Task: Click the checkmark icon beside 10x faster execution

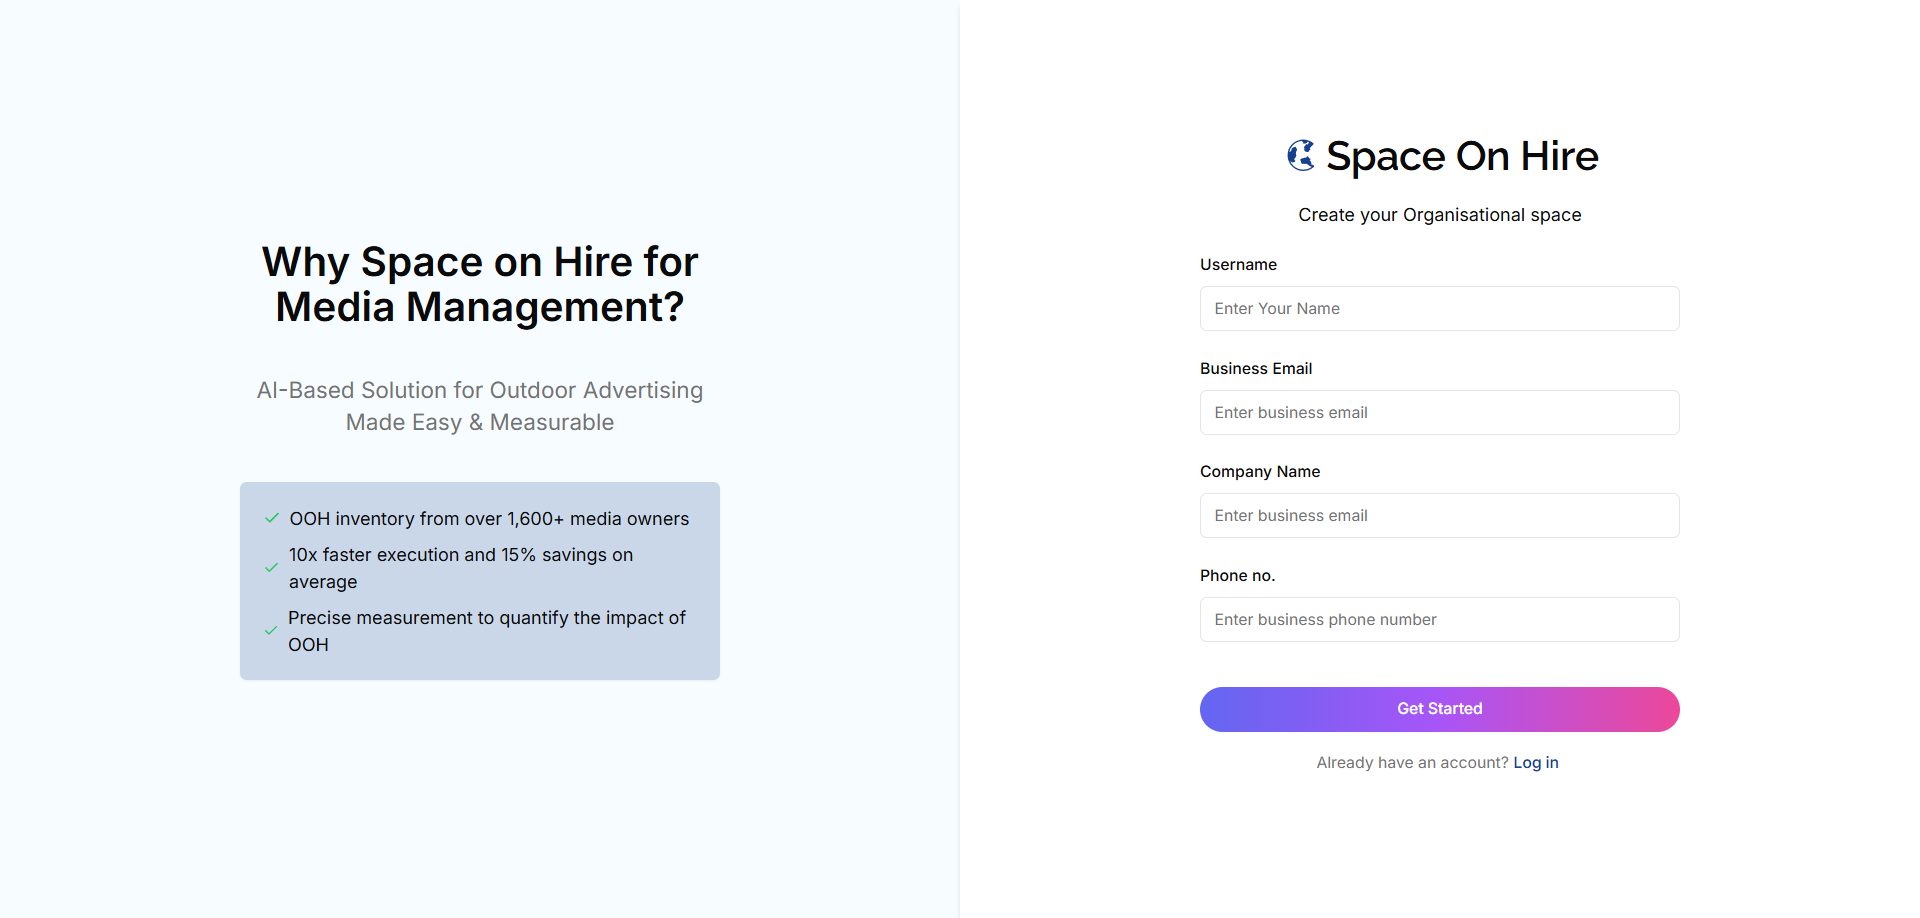Action: click(271, 568)
